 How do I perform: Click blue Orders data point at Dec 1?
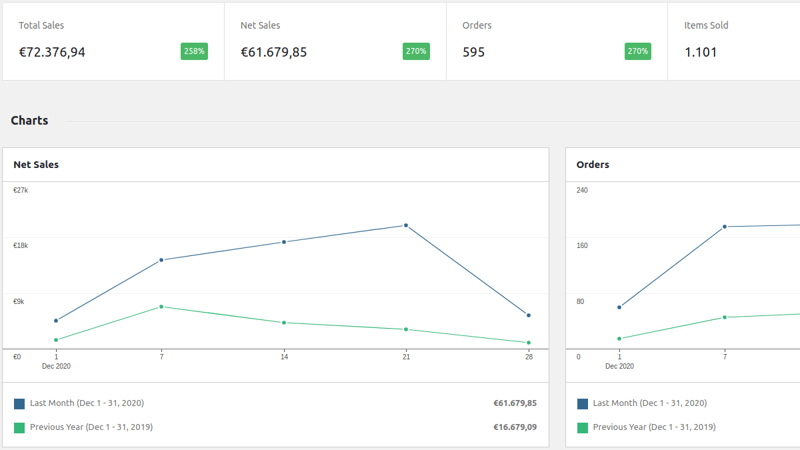619,307
